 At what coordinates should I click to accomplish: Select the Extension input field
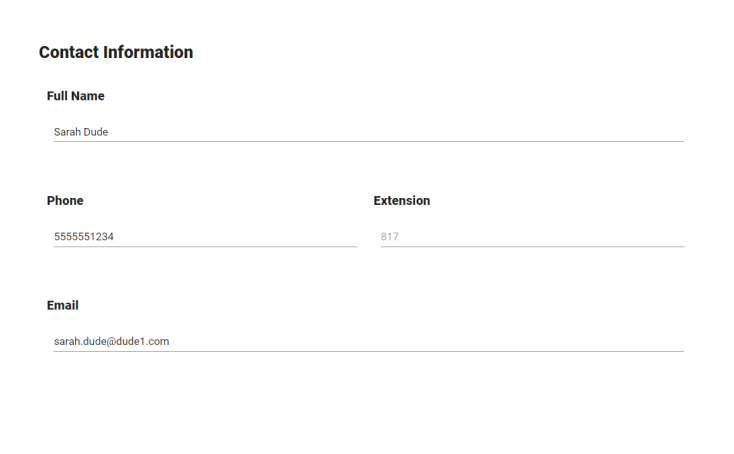click(x=533, y=237)
